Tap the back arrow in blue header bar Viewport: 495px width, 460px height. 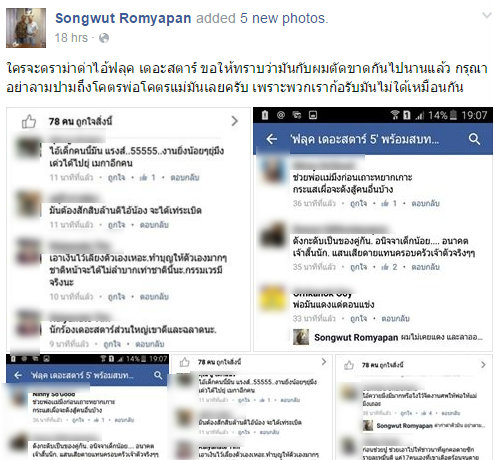pos(272,139)
